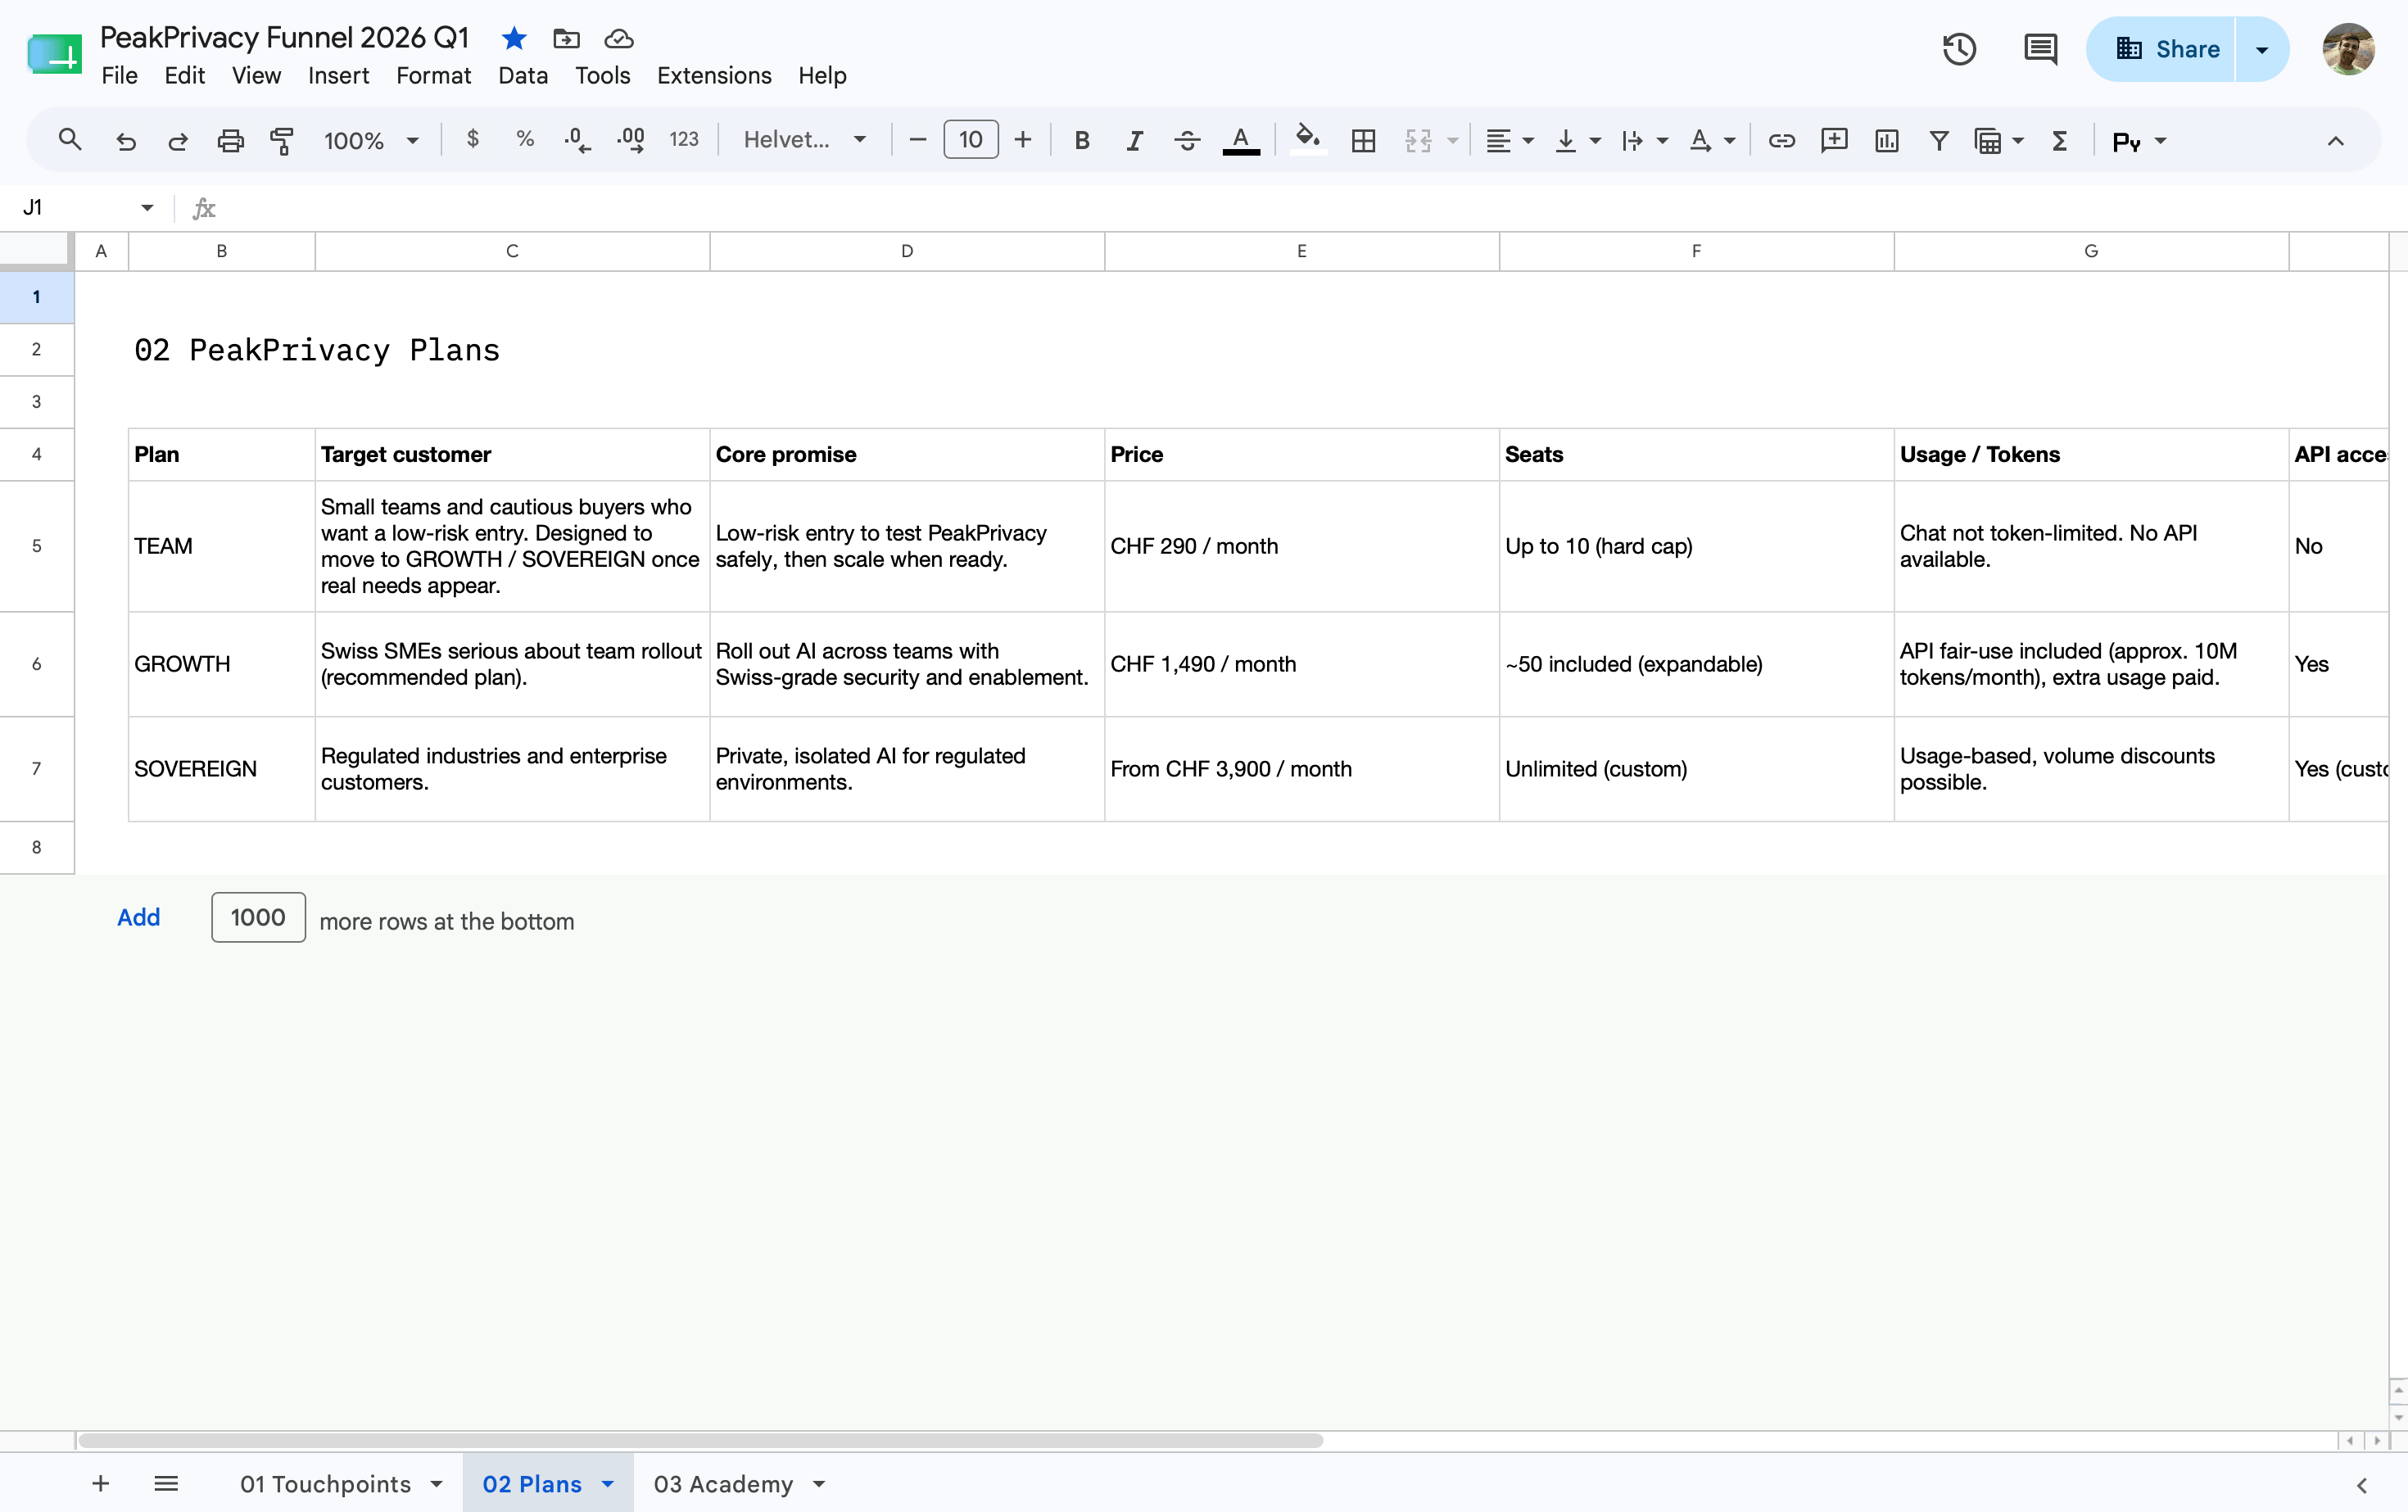Open the Insert menu

[338, 76]
